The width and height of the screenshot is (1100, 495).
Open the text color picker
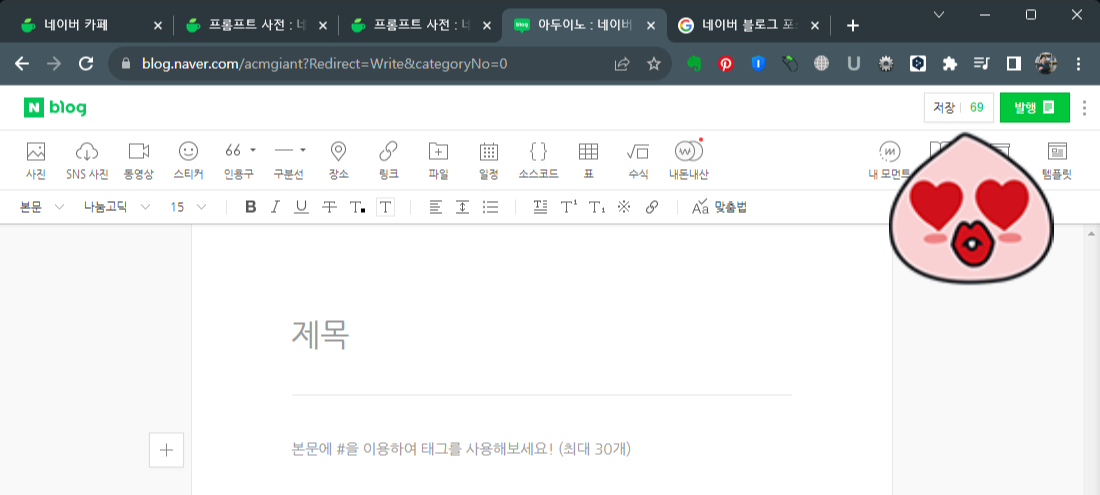pyautogui.click(x=357, y=207)
